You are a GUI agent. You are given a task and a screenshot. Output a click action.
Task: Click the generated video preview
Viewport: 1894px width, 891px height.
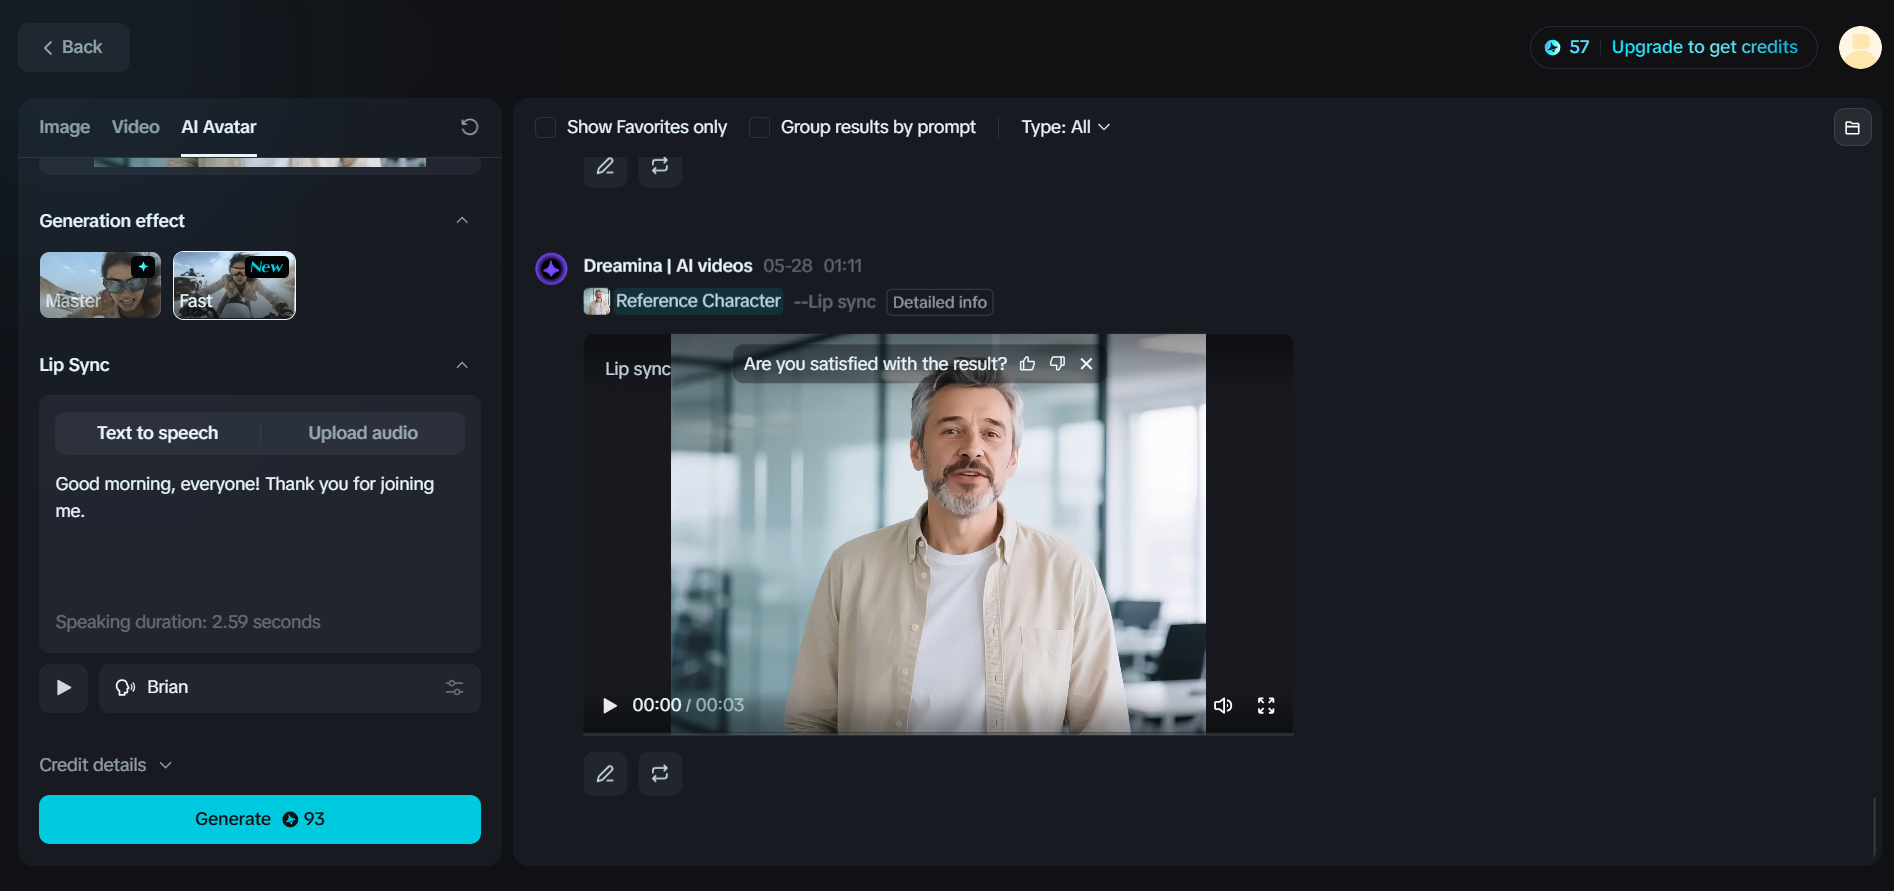point(938,534)
